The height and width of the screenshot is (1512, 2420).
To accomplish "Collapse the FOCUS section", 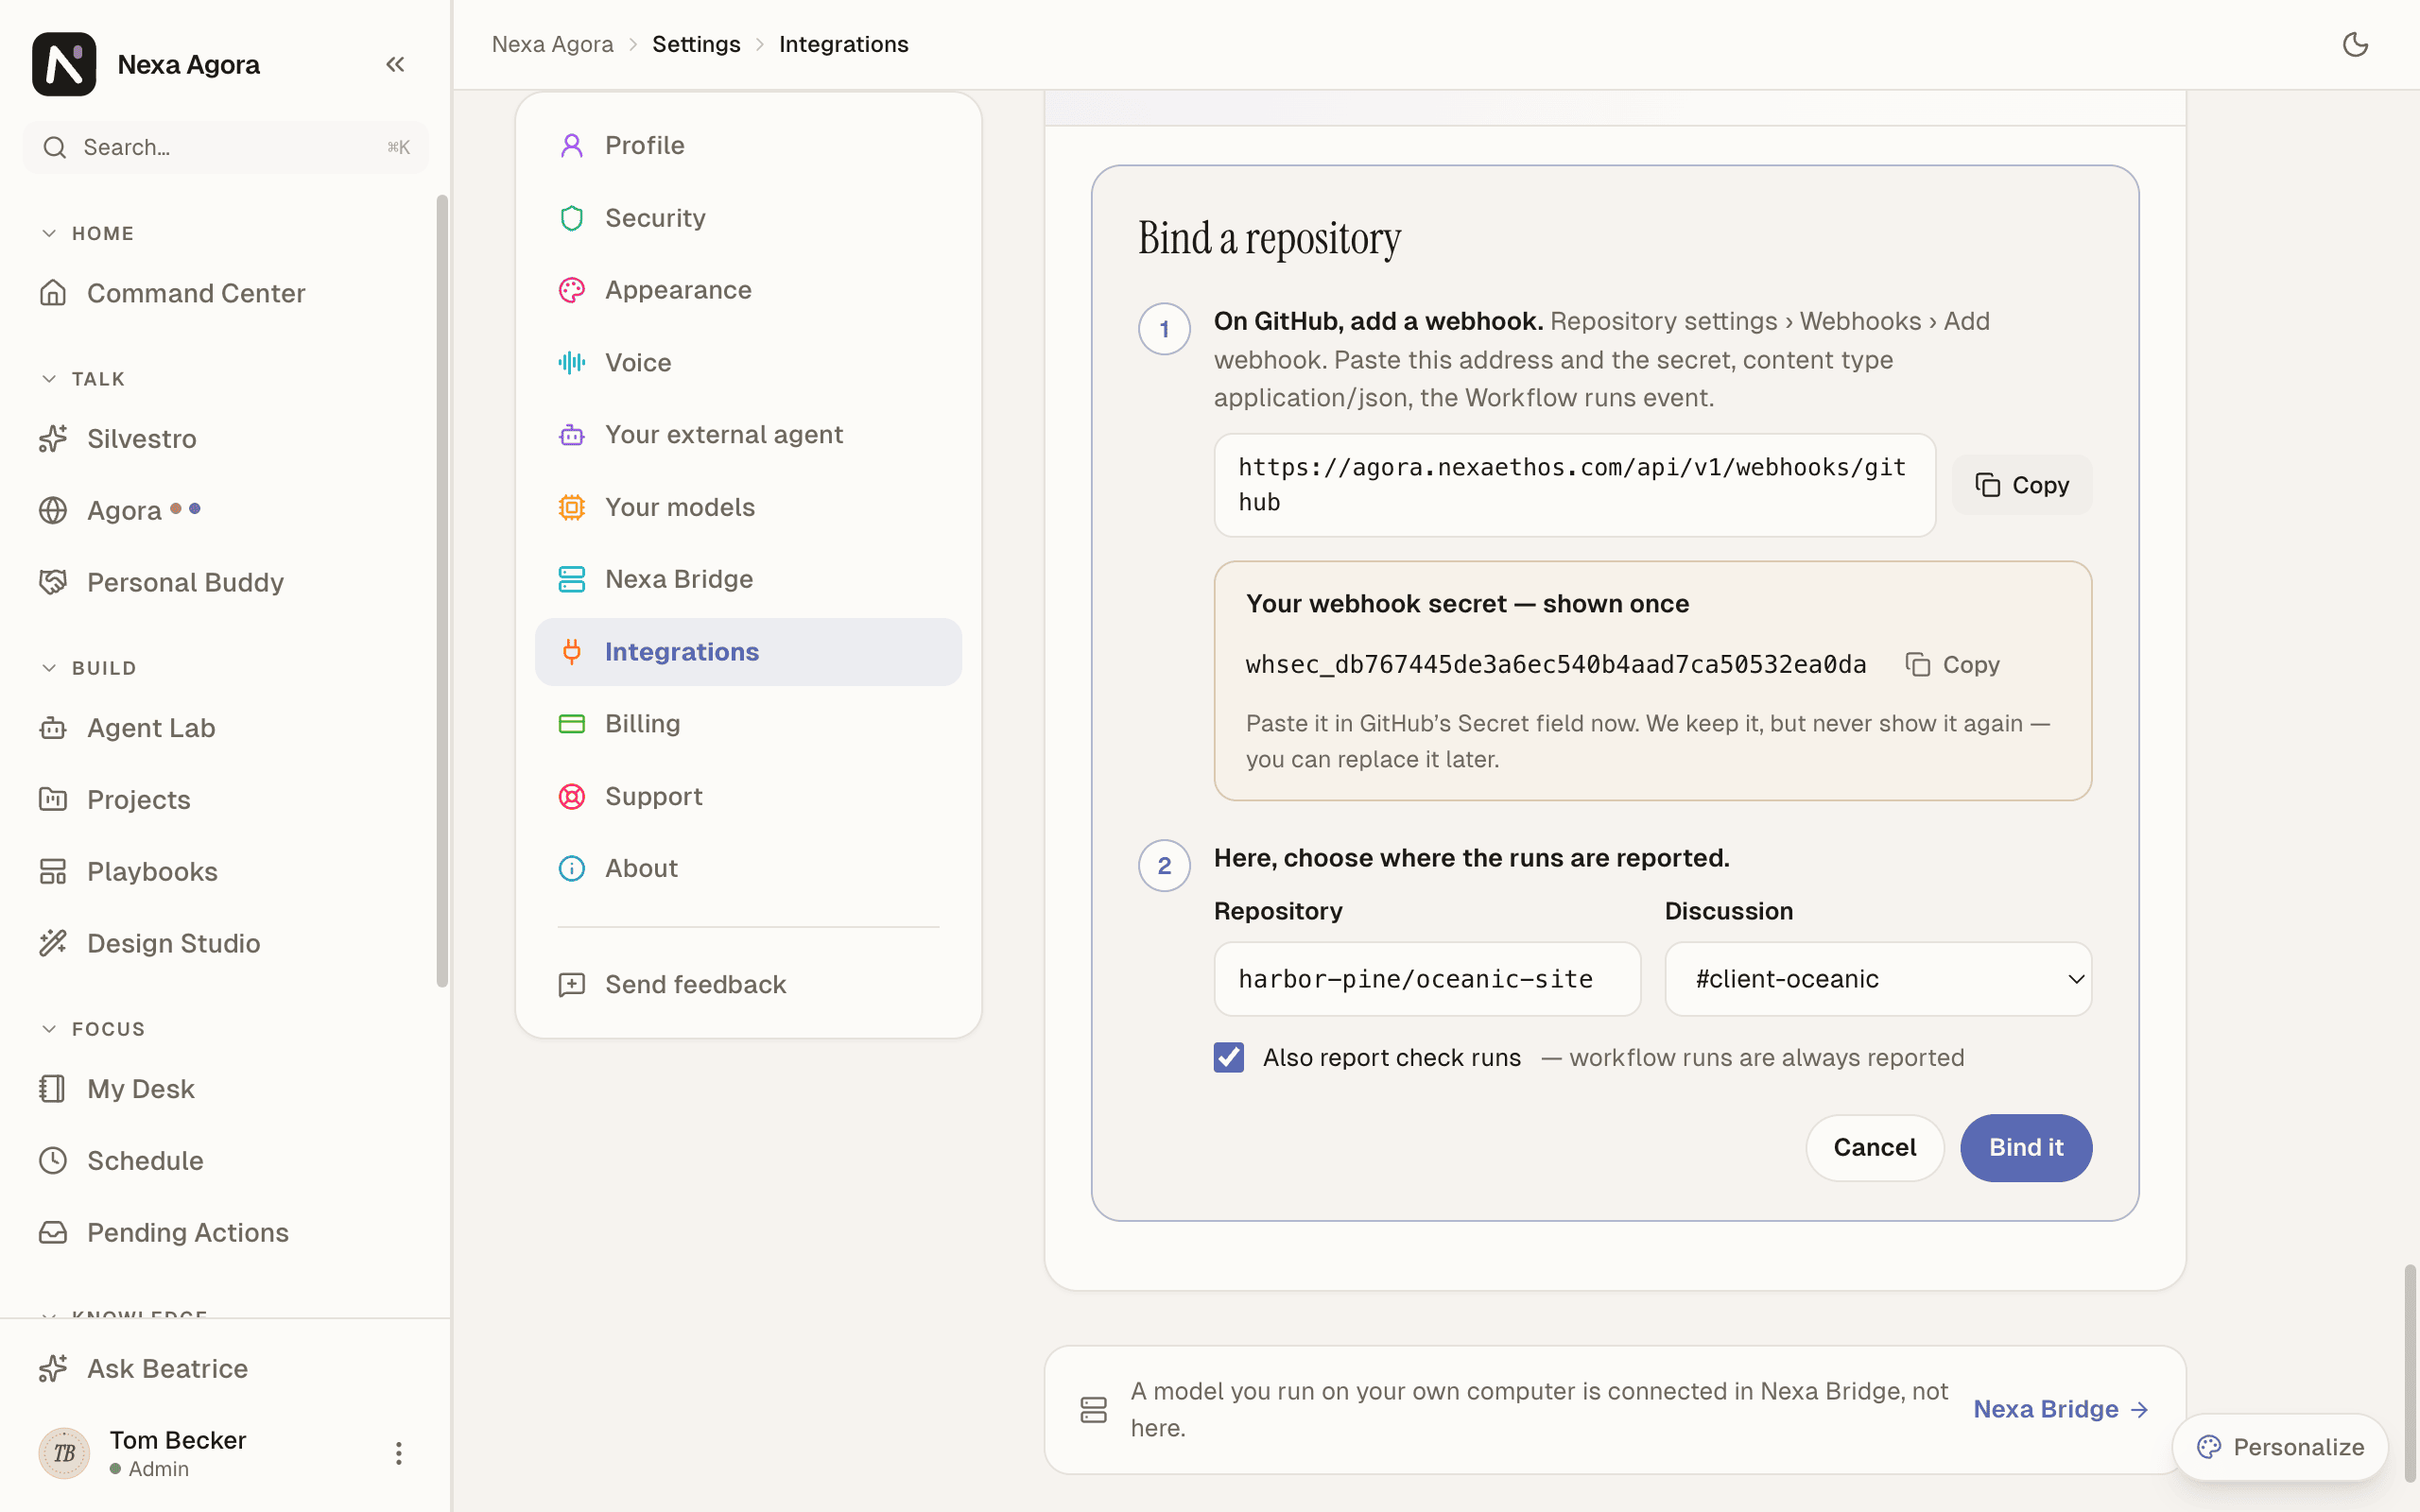I will click(x=93, y=1029).
